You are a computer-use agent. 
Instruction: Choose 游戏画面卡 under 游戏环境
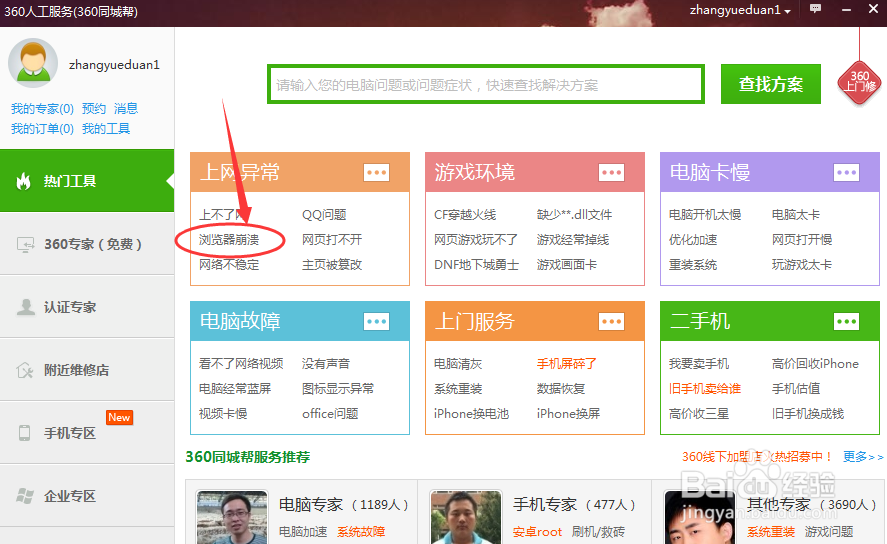[567, 265]
